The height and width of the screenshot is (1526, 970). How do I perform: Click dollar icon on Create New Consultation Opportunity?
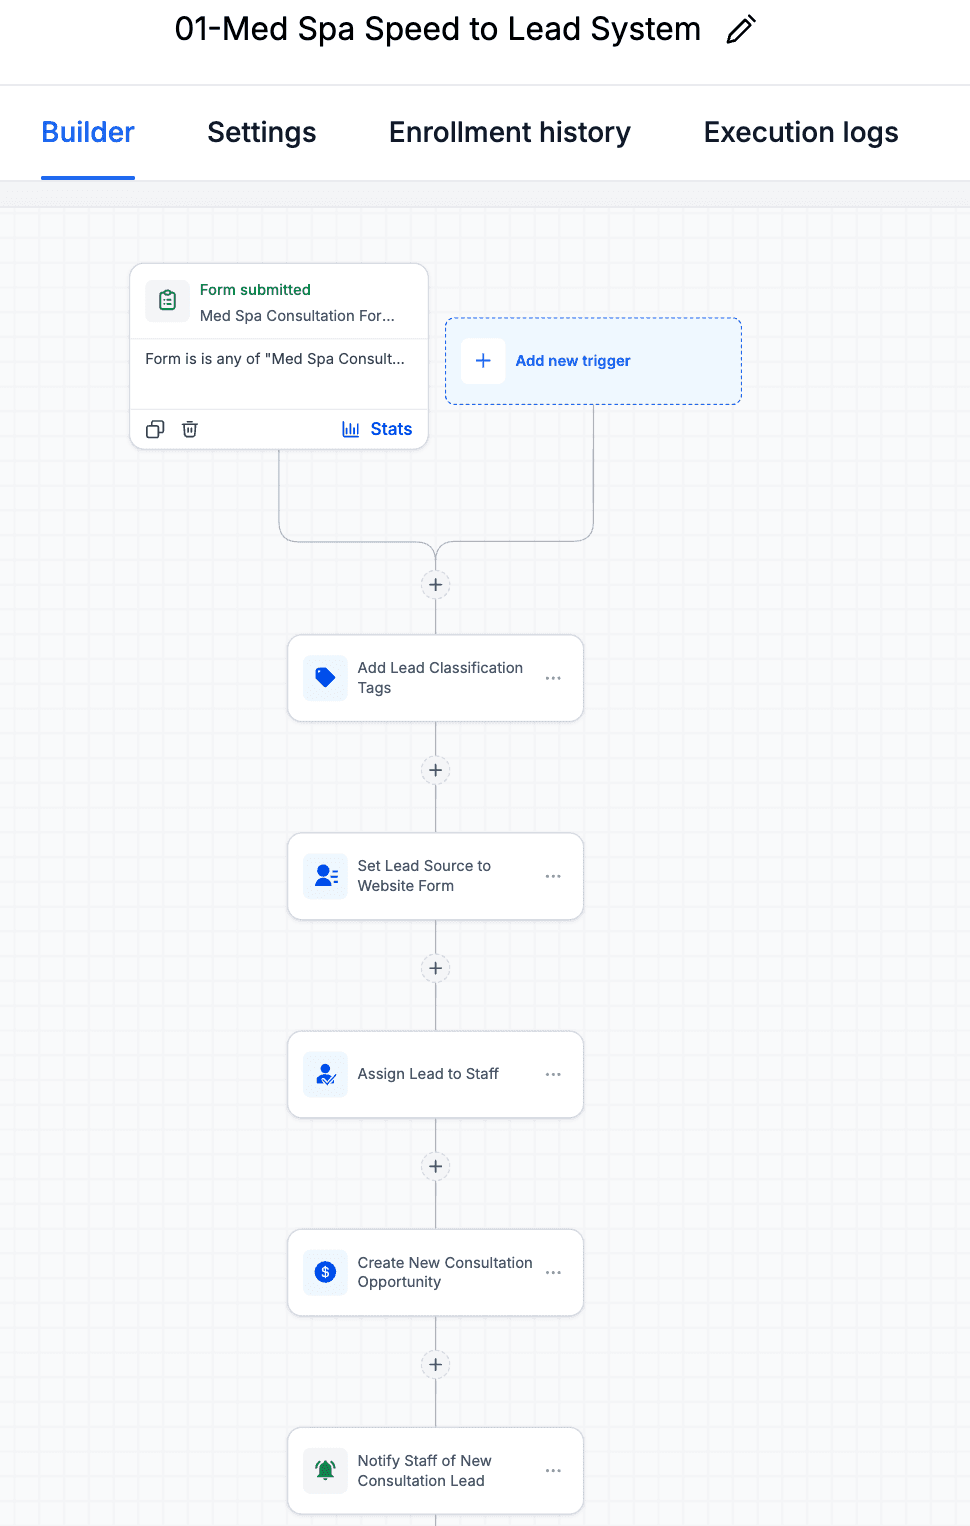click(x=325, y=1272)
